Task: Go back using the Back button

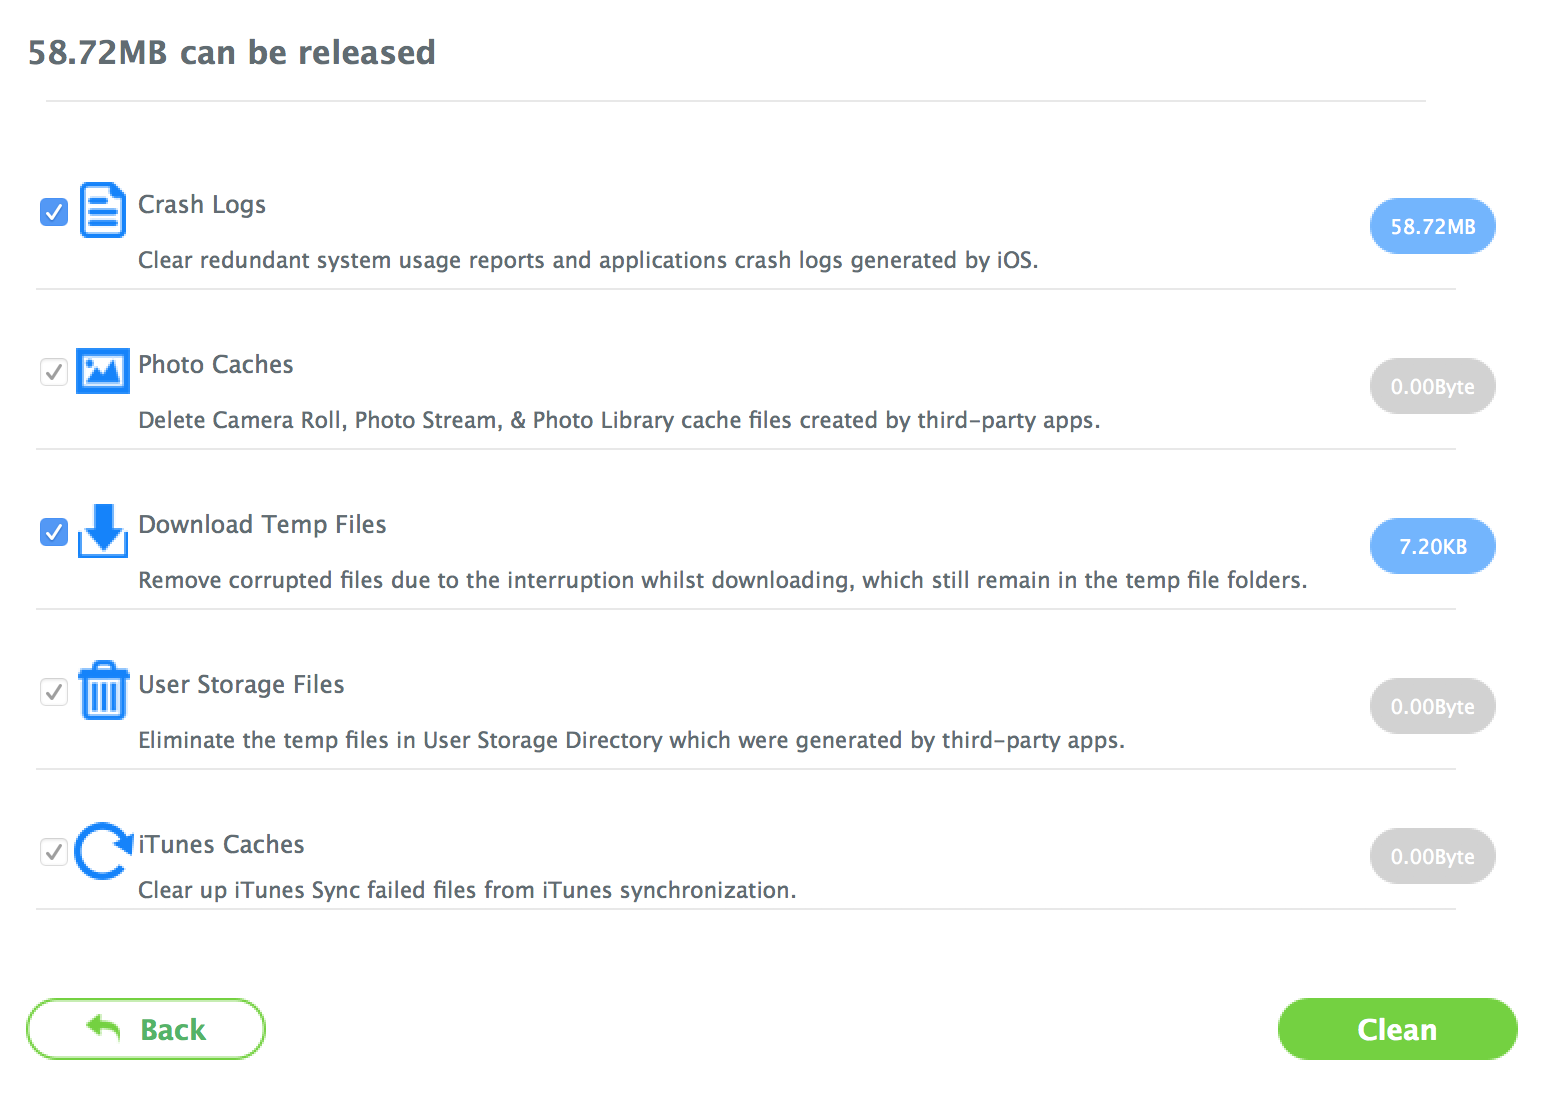Action: [146, 1029]
